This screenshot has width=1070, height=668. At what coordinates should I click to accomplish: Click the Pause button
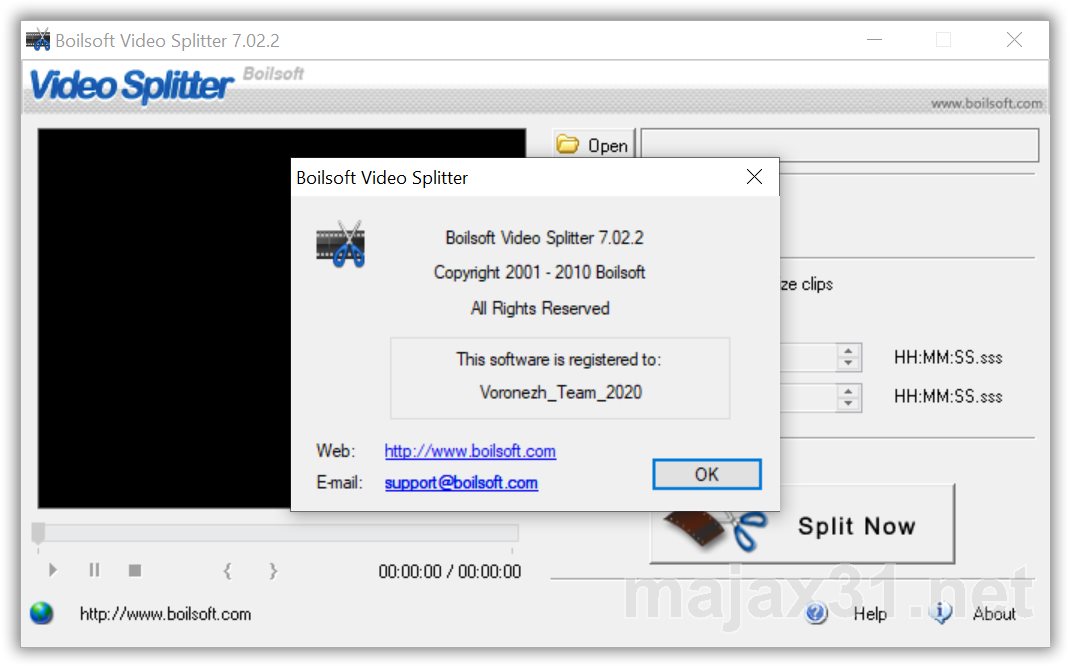[94, 570]
